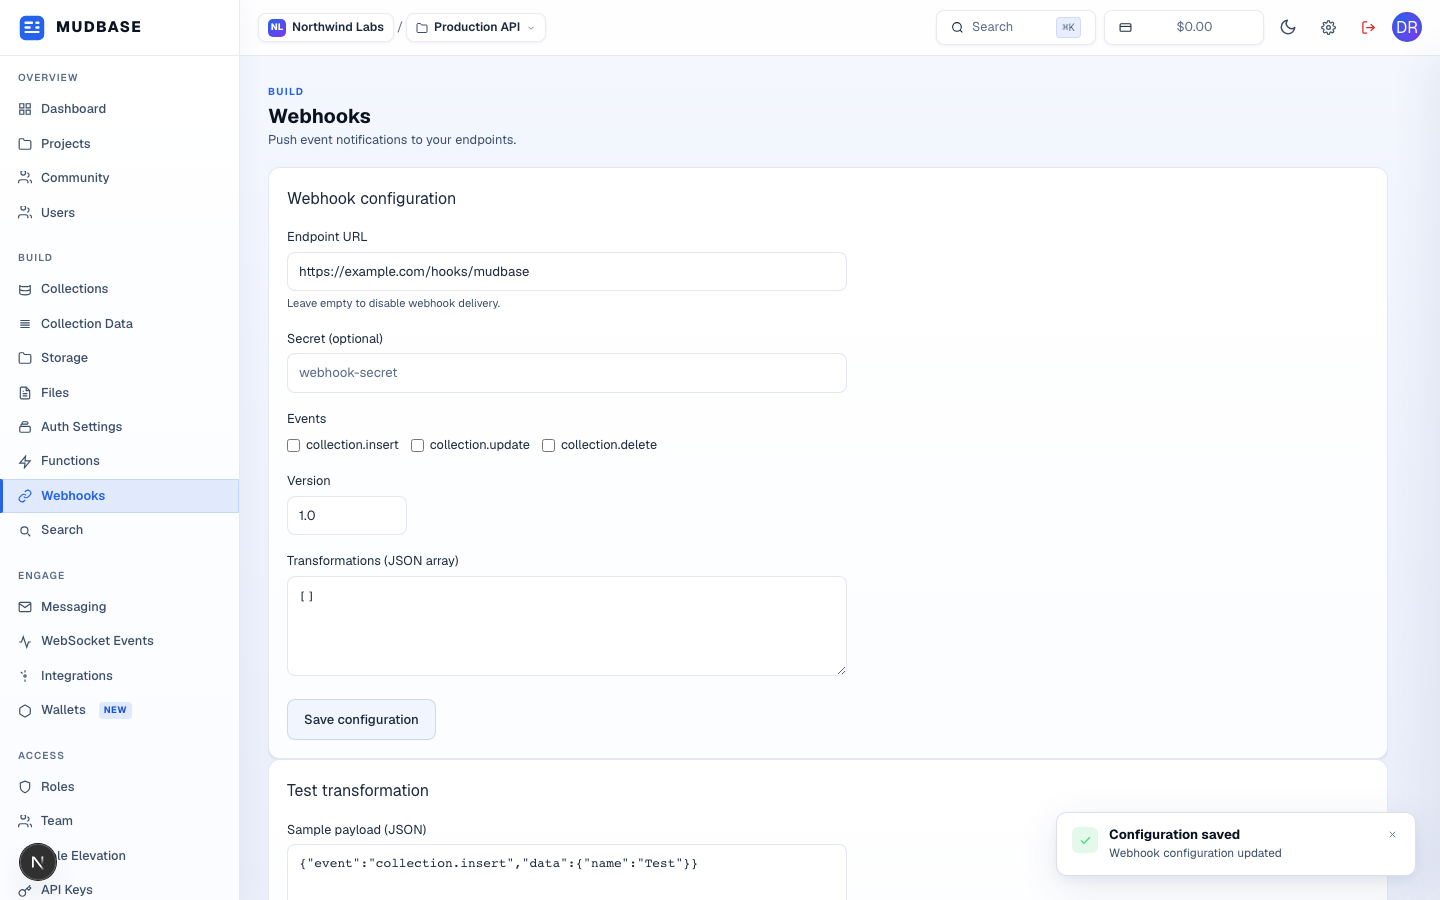
Task: Click the NEW badge next to Wallets
Action: (116, 710)
